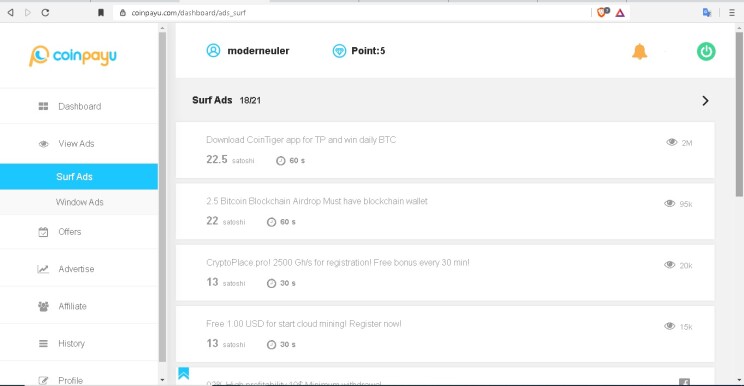Expand the Surf Ads chevron arrow
744x386 pixels.
[705, 101]
